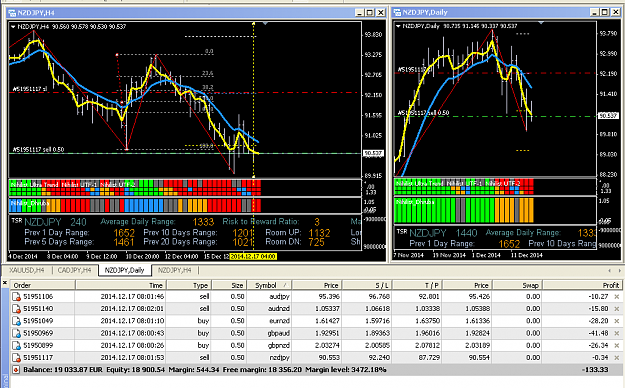Expand the NZDJPY,H4 chart info dropdown arrow
Screen dimensions: 625x388
pyautogui.click(x=13, y=27)
